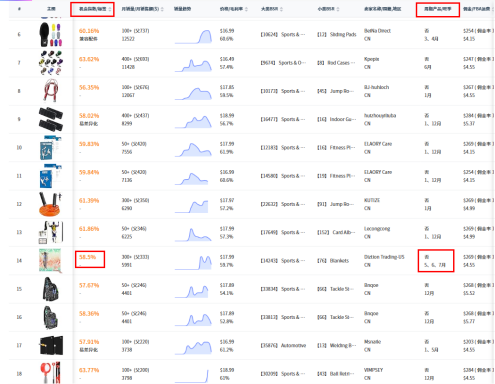Click the 3, 4 month seasonality cell
The width and height of the screenshot is (495, 384).
tap(431, 39)
